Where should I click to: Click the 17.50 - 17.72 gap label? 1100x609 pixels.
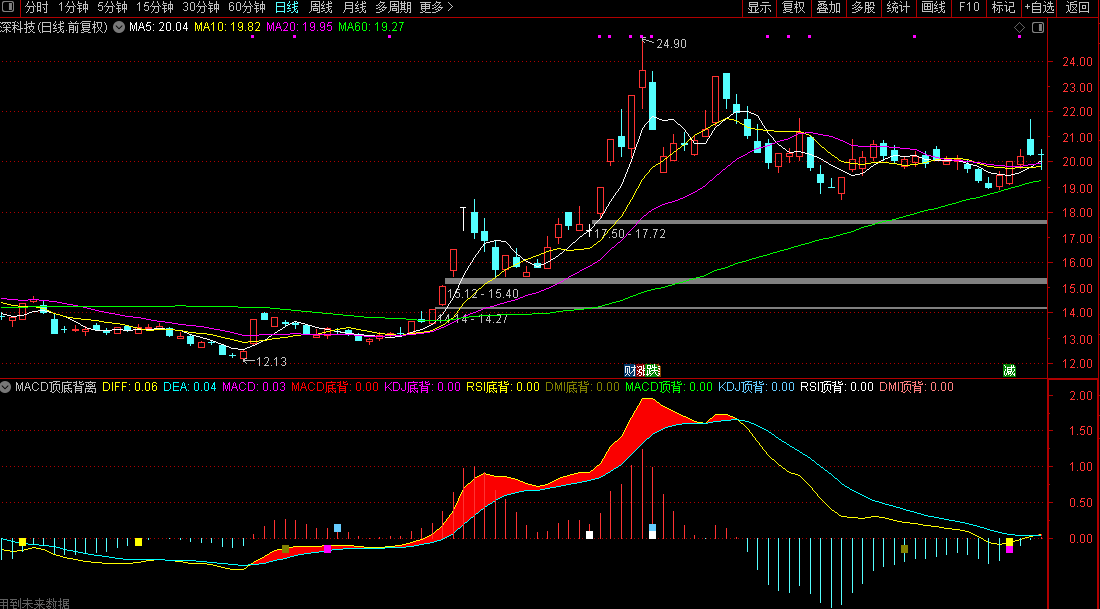coord(630,234)
